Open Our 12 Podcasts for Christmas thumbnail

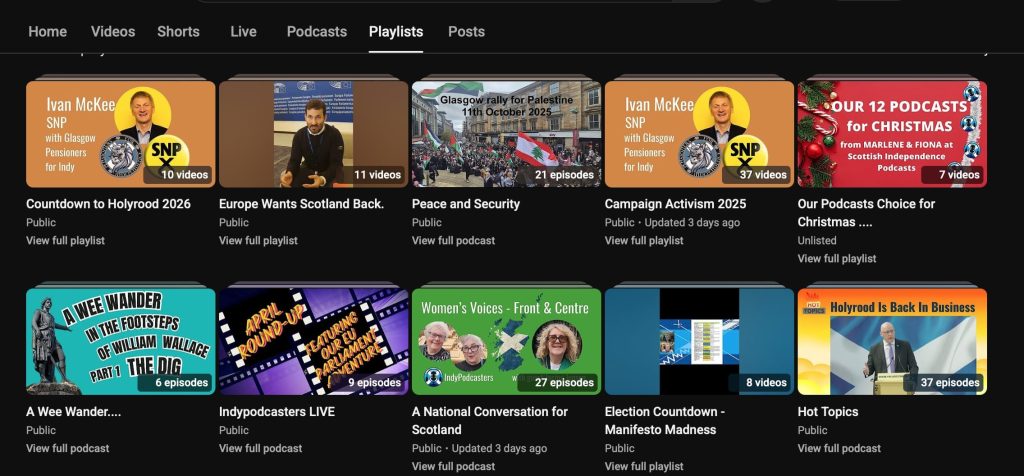coord(892,134)
